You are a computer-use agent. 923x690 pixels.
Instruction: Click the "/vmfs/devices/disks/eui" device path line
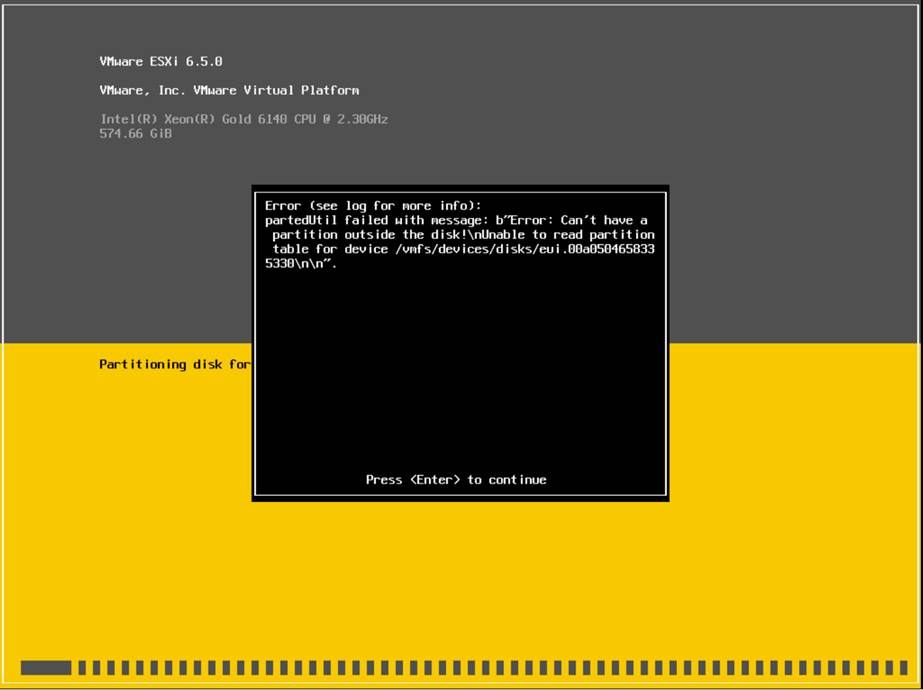click(x=463, y=249)
